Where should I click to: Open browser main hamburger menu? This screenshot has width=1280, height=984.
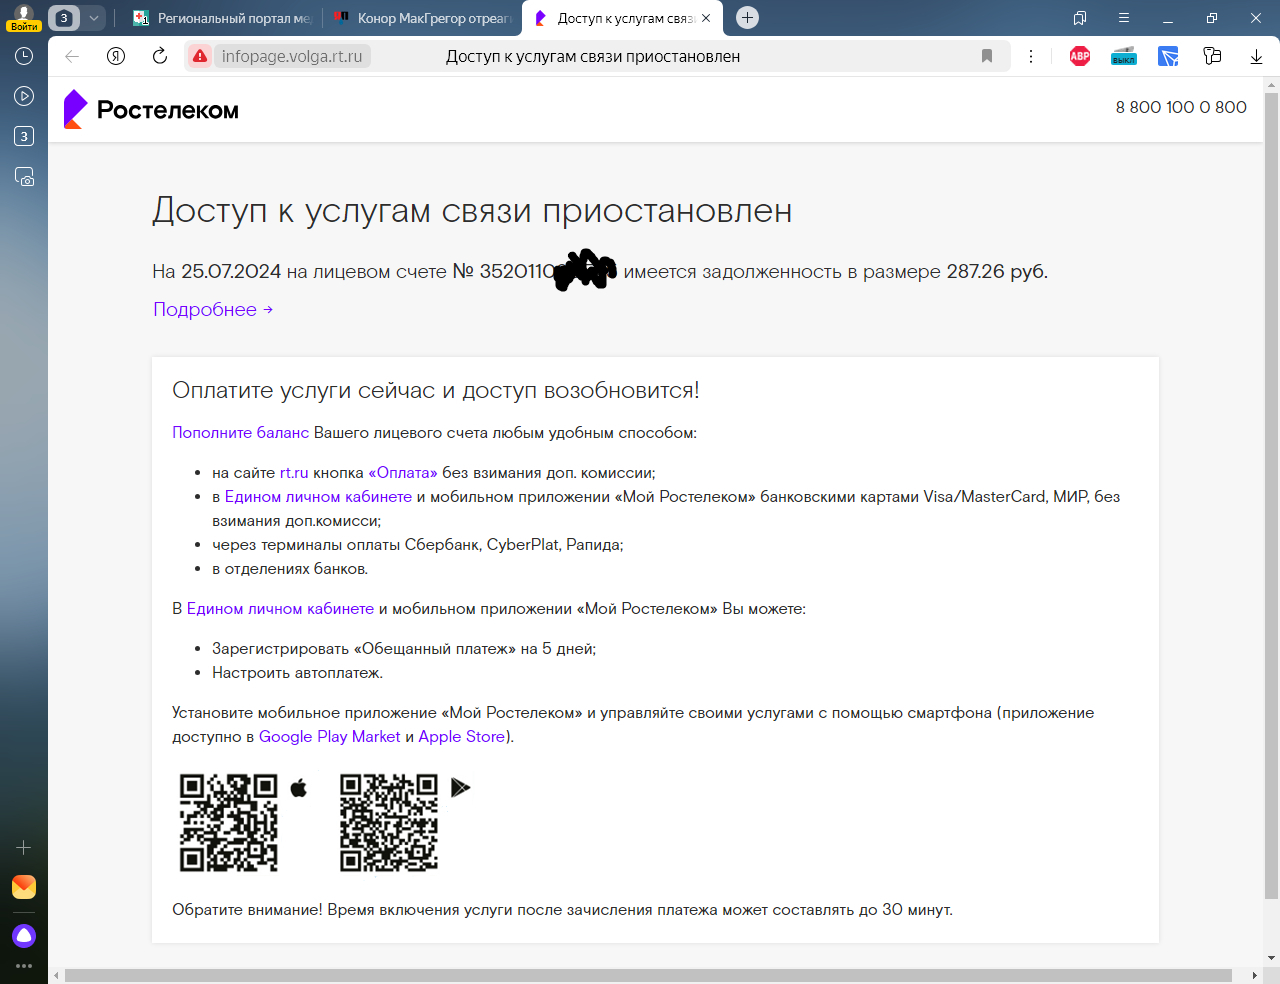(1124, 18)
